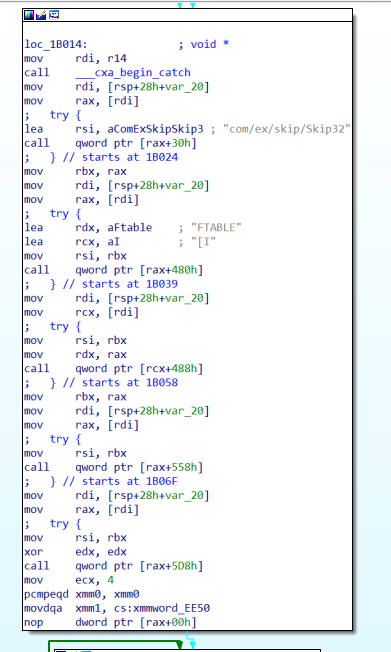Click the node color palette icon
391x652 pixels.
(29, 15)
